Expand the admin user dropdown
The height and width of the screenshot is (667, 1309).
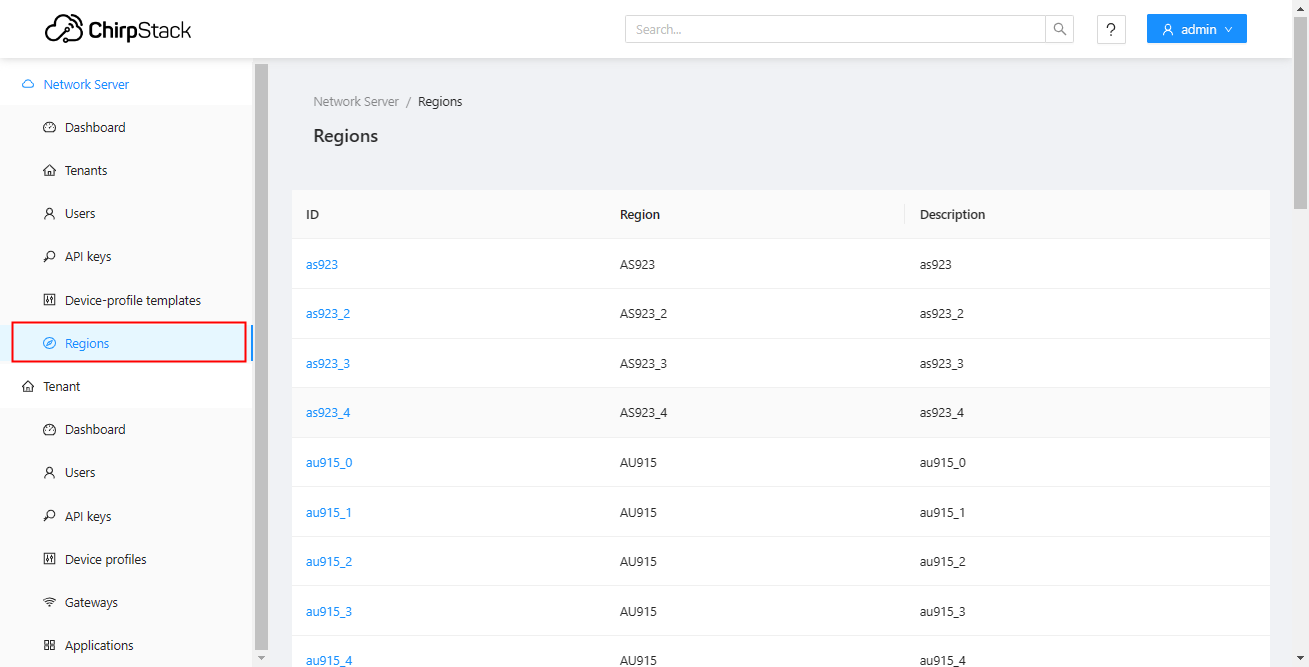1196,30
